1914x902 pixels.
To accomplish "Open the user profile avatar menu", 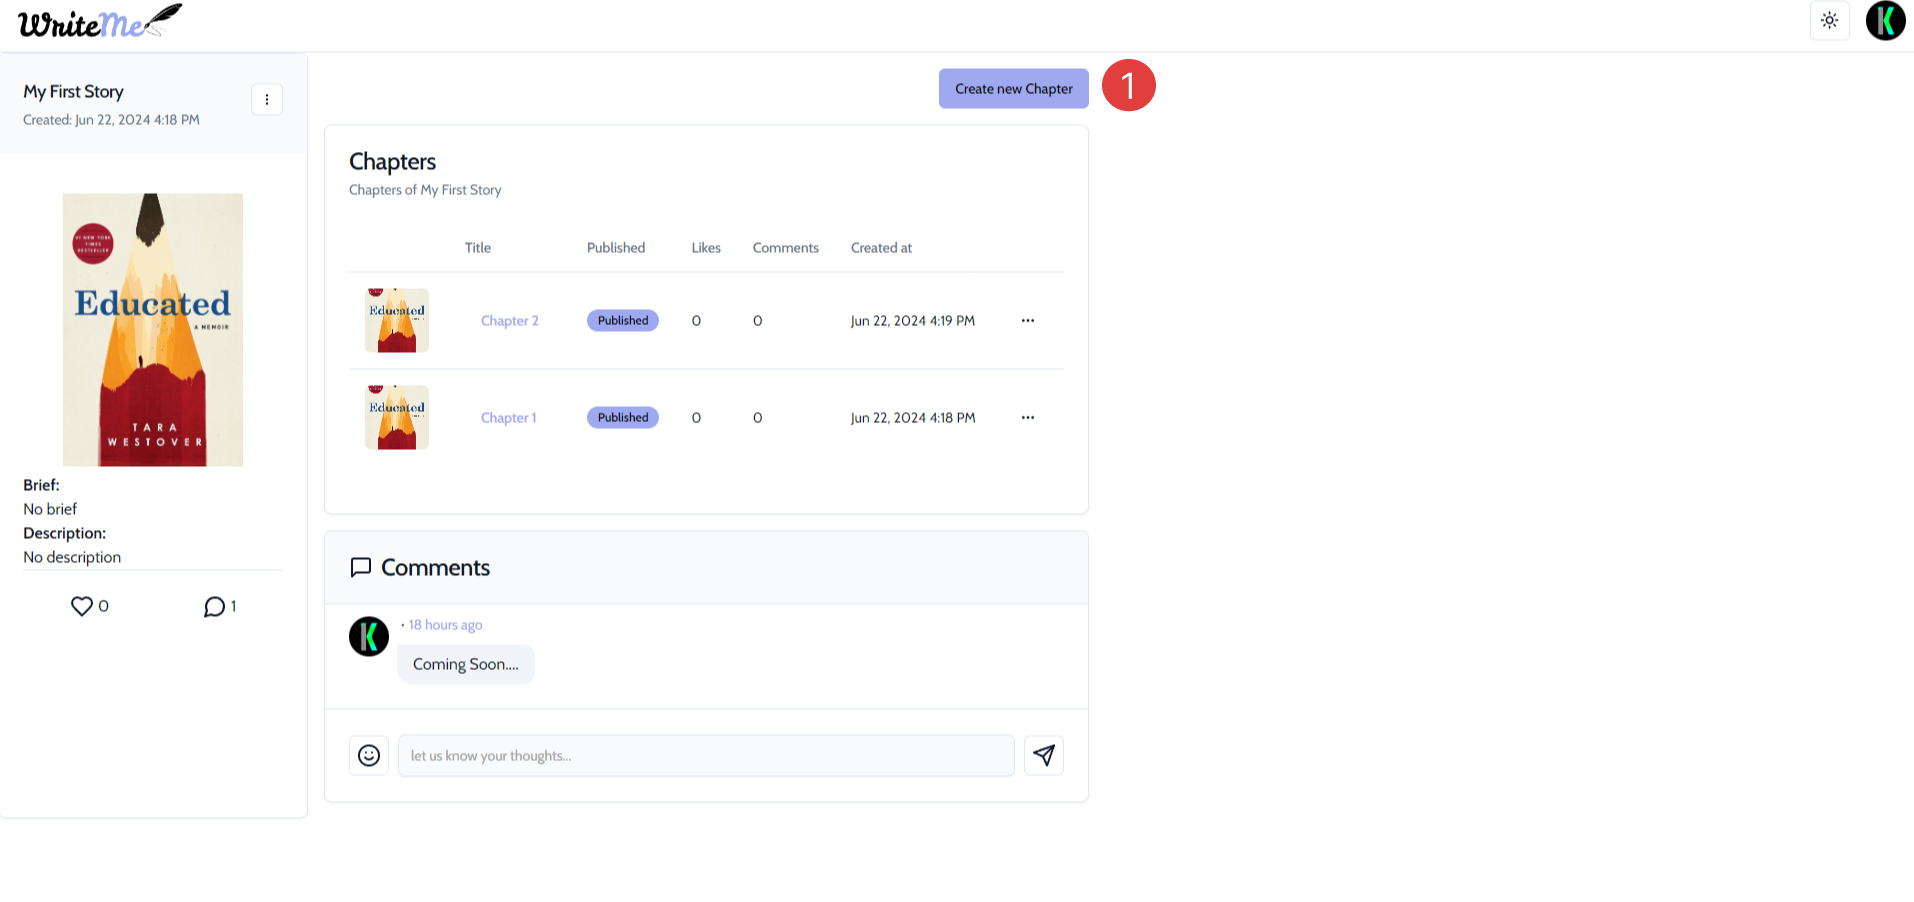I will [x=1885, y=21].
